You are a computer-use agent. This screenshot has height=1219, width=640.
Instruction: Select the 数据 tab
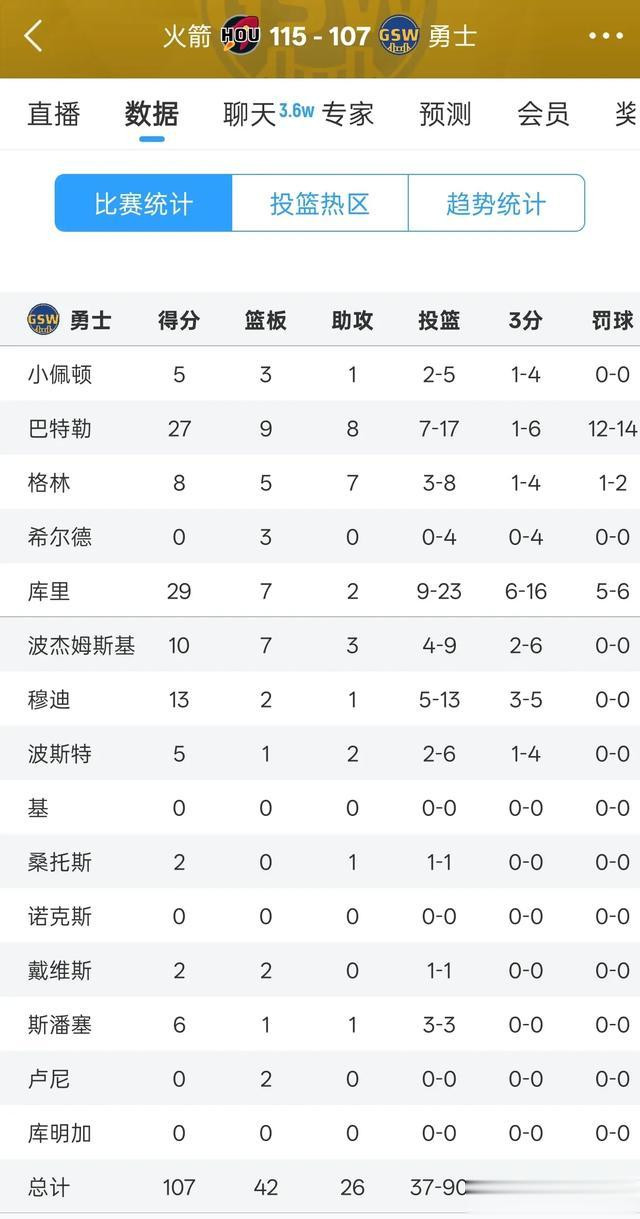point(152,113)
